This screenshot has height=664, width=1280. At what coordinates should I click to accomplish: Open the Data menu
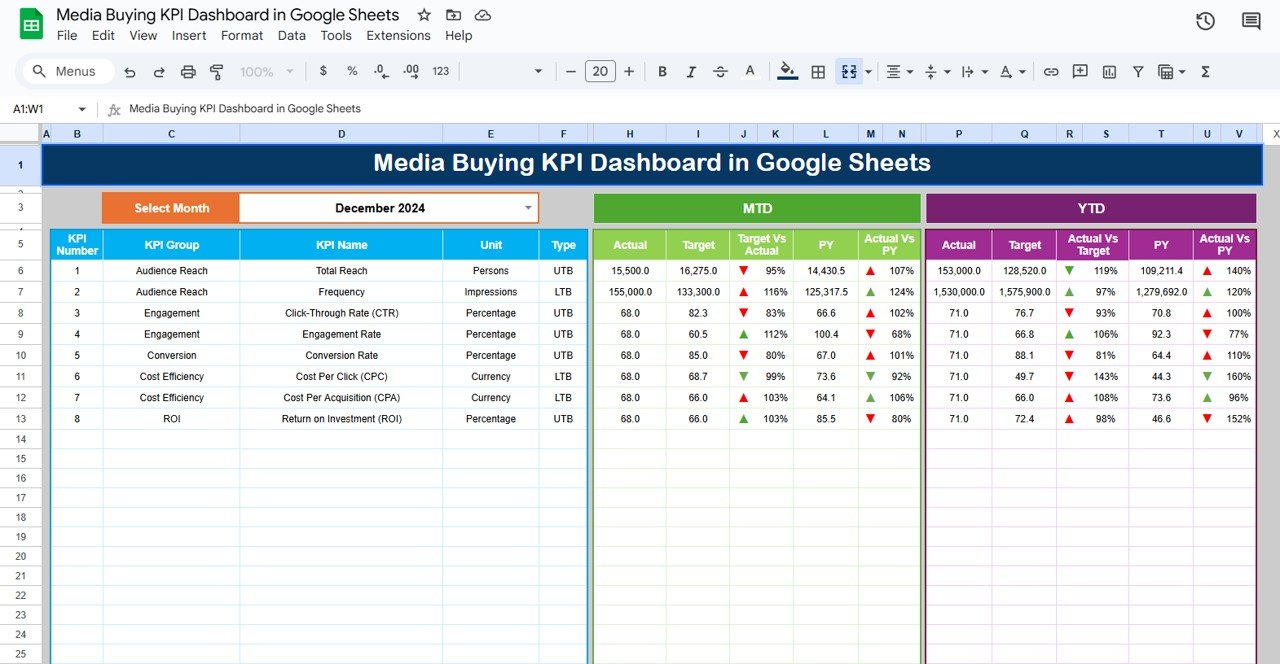point(292,35)
